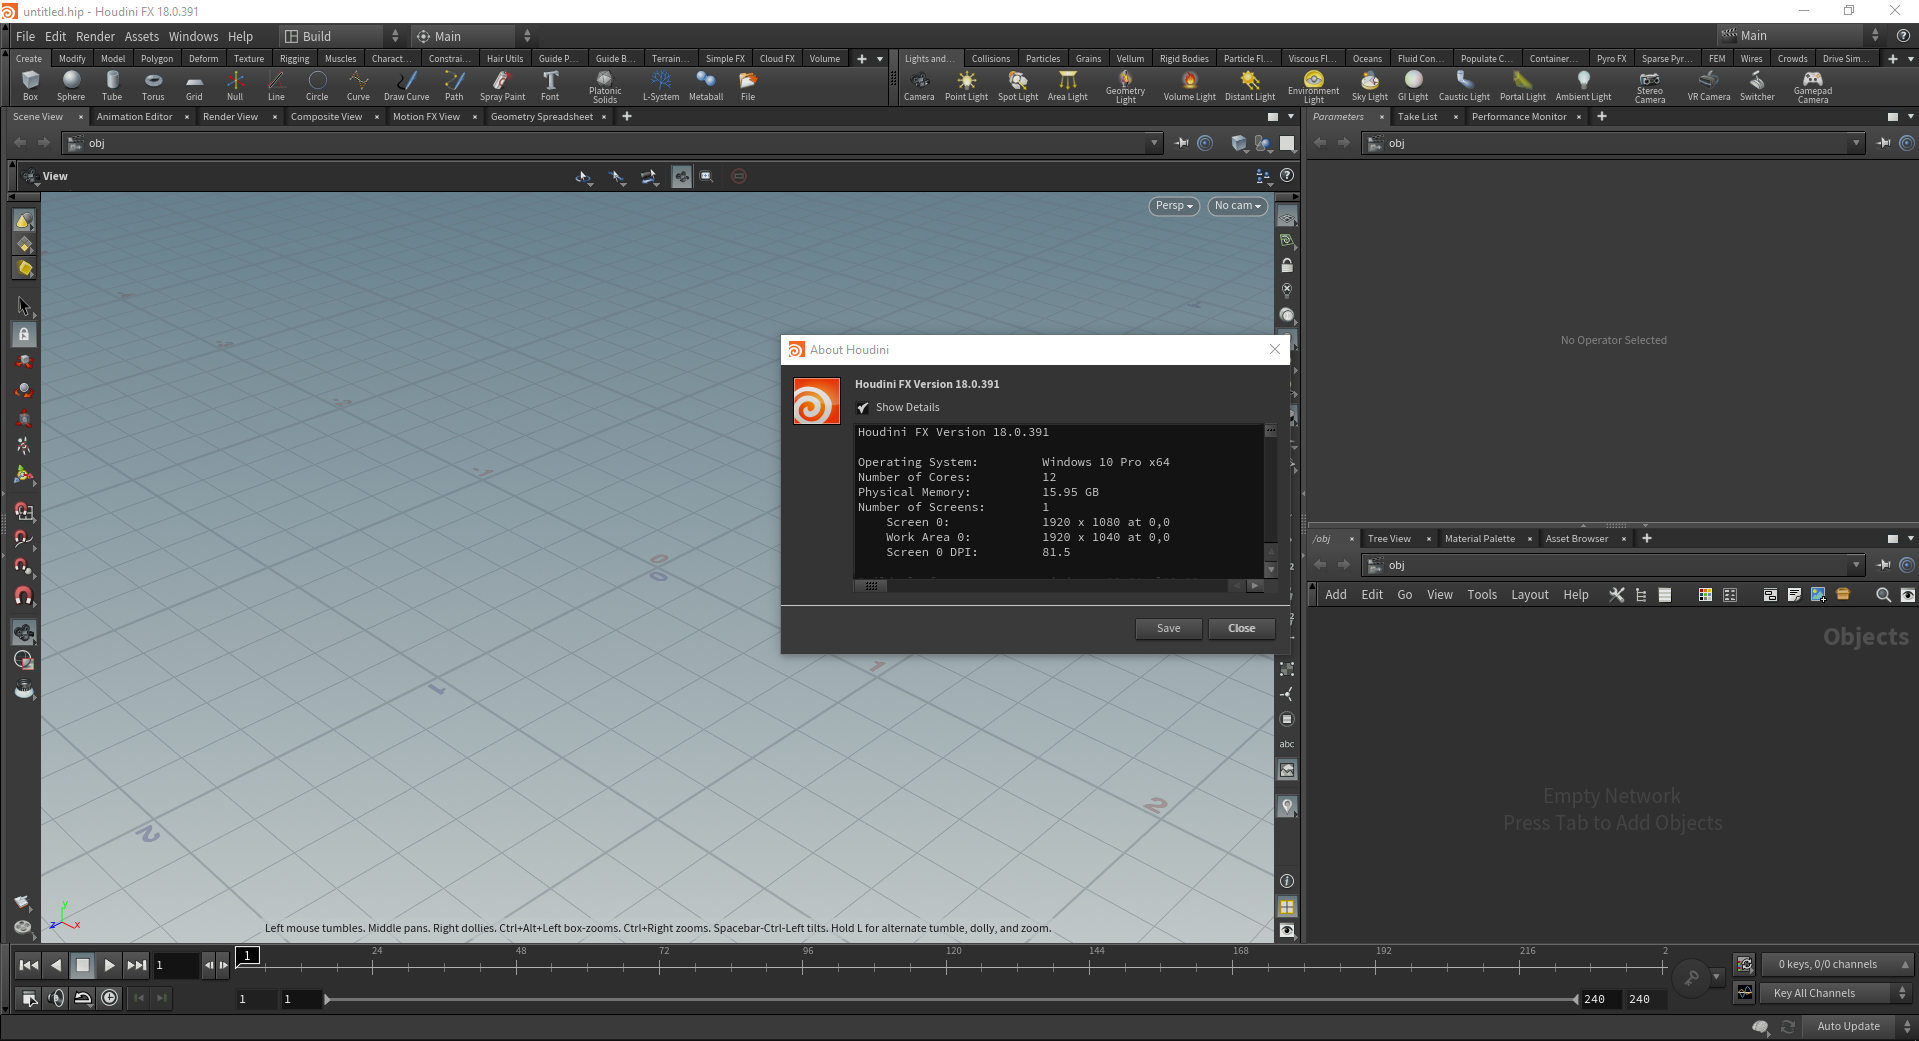Pick the Draw Curve tool
1919x1041 pixels.
pyautogui.click(x=406, y=85)
